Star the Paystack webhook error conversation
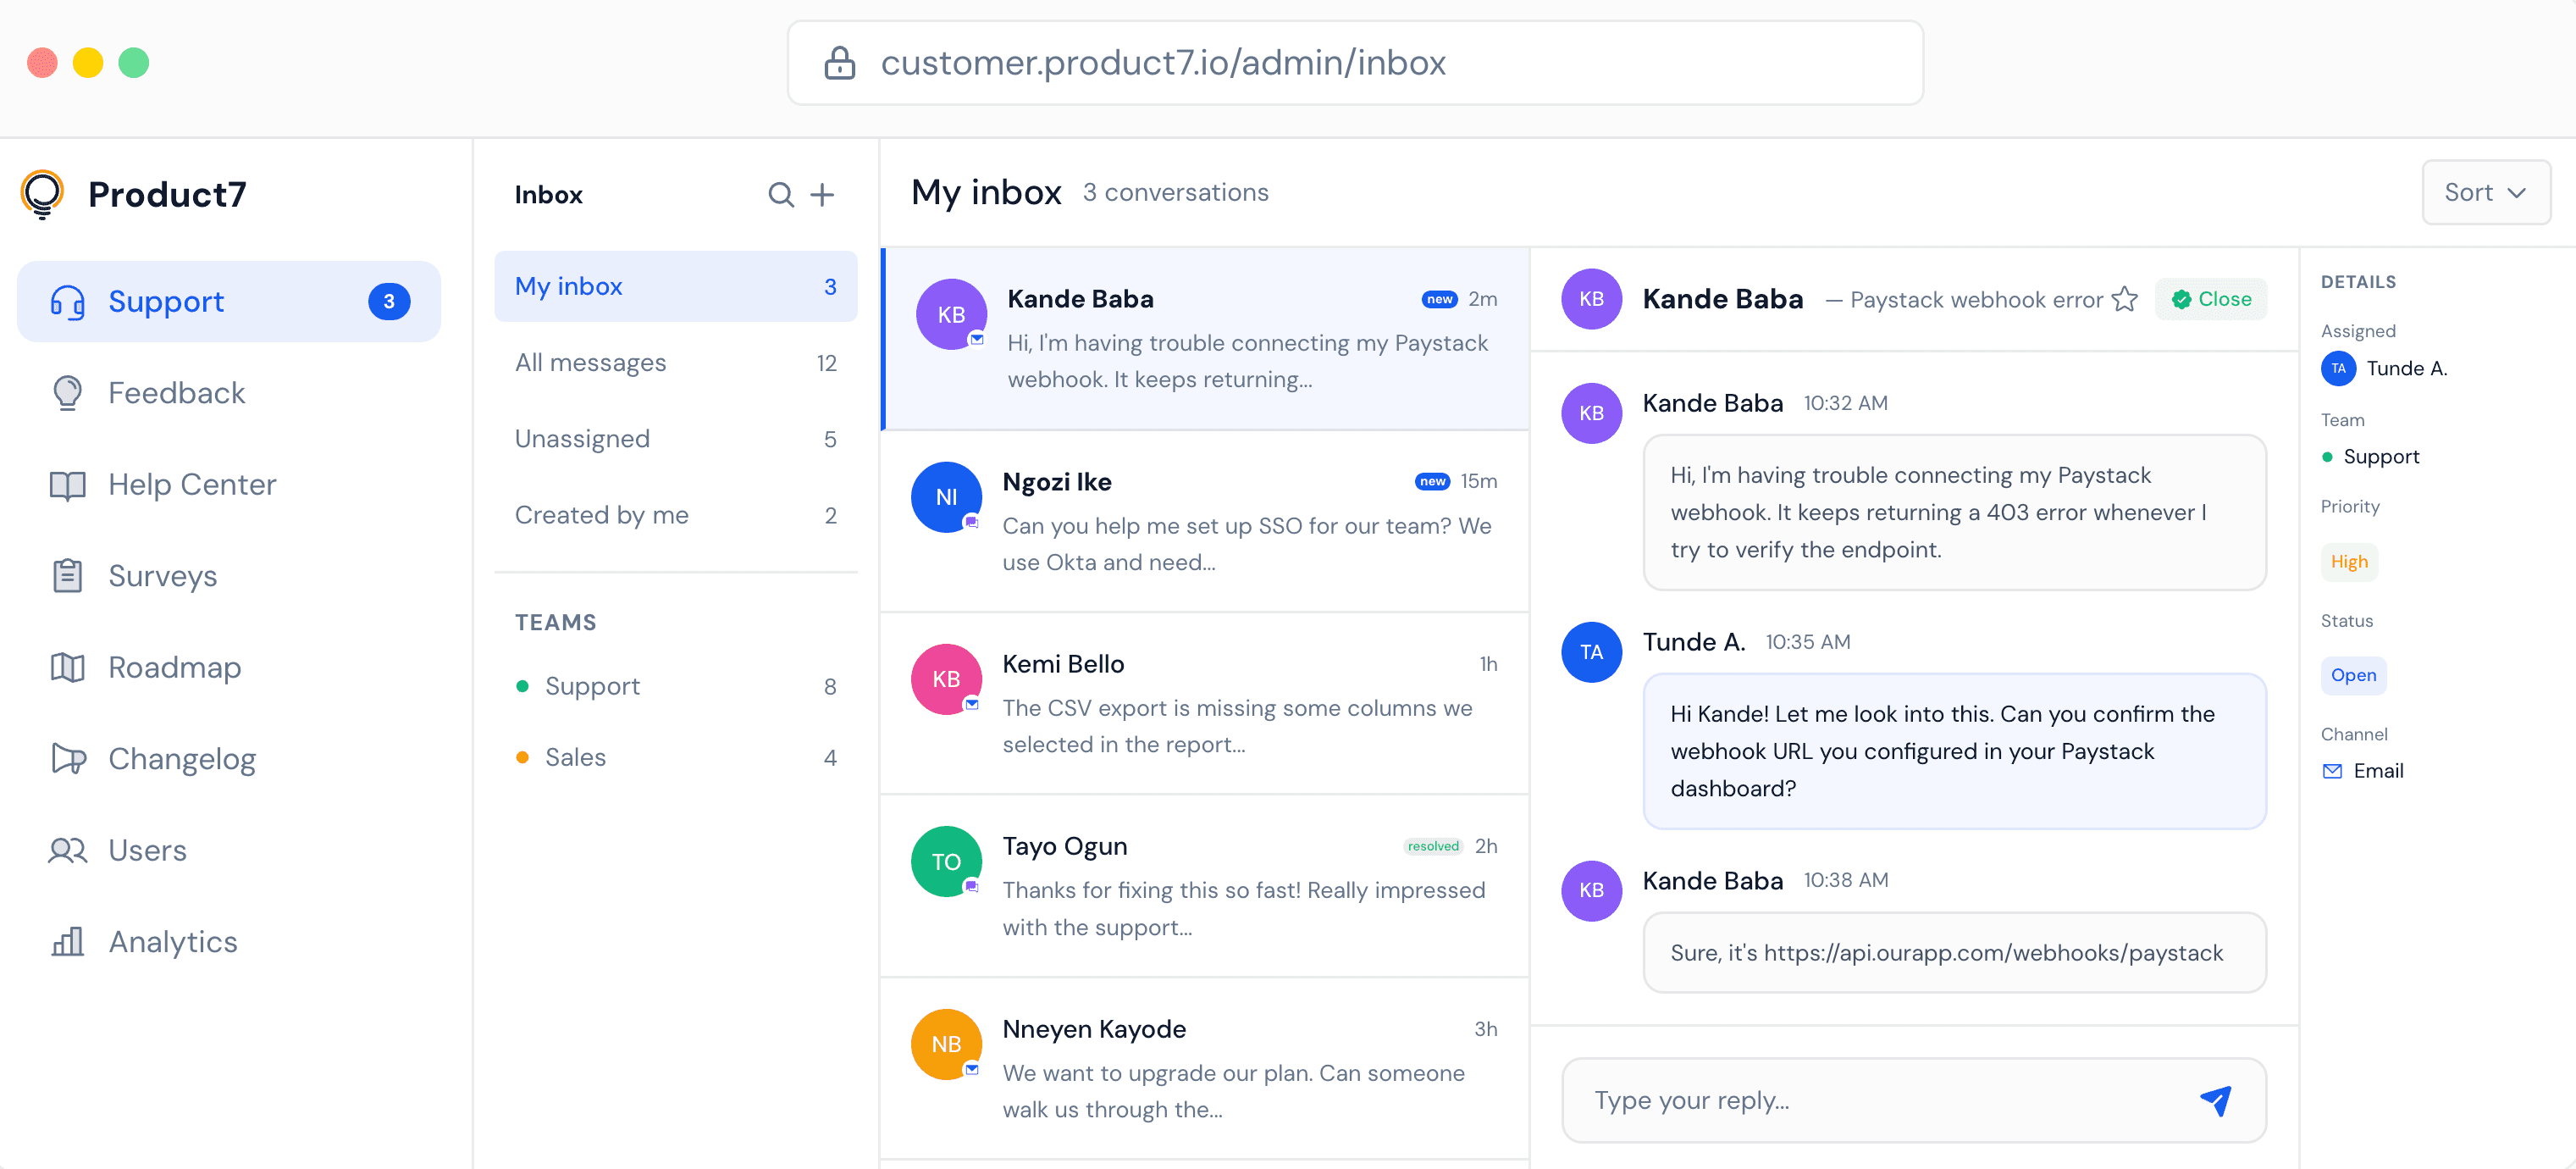2576x1169 pixels. (2125, 298)
